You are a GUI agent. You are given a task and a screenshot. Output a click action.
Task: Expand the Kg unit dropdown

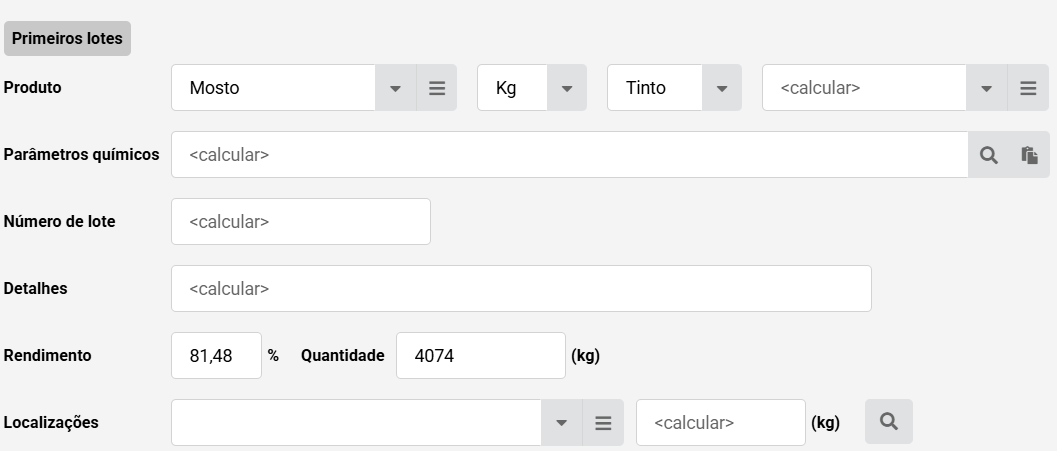(x=567, y=88)
